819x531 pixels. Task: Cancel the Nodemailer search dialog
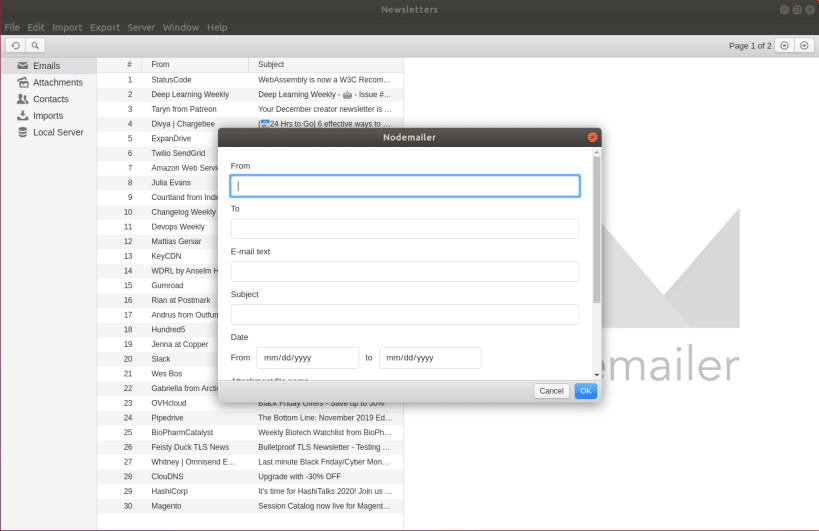point(551,391)
